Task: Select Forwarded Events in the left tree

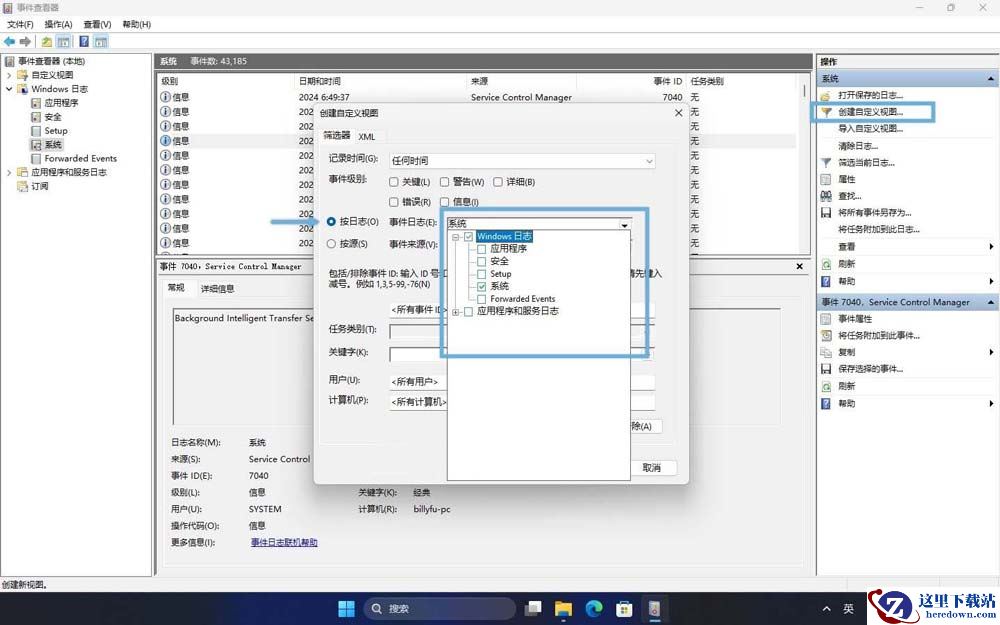Action: (x=80, y=158)
